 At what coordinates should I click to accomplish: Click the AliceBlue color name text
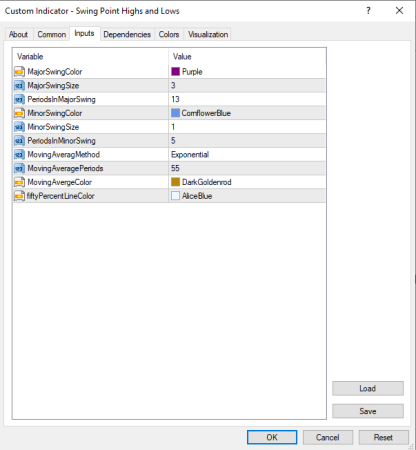pos(197,196)
